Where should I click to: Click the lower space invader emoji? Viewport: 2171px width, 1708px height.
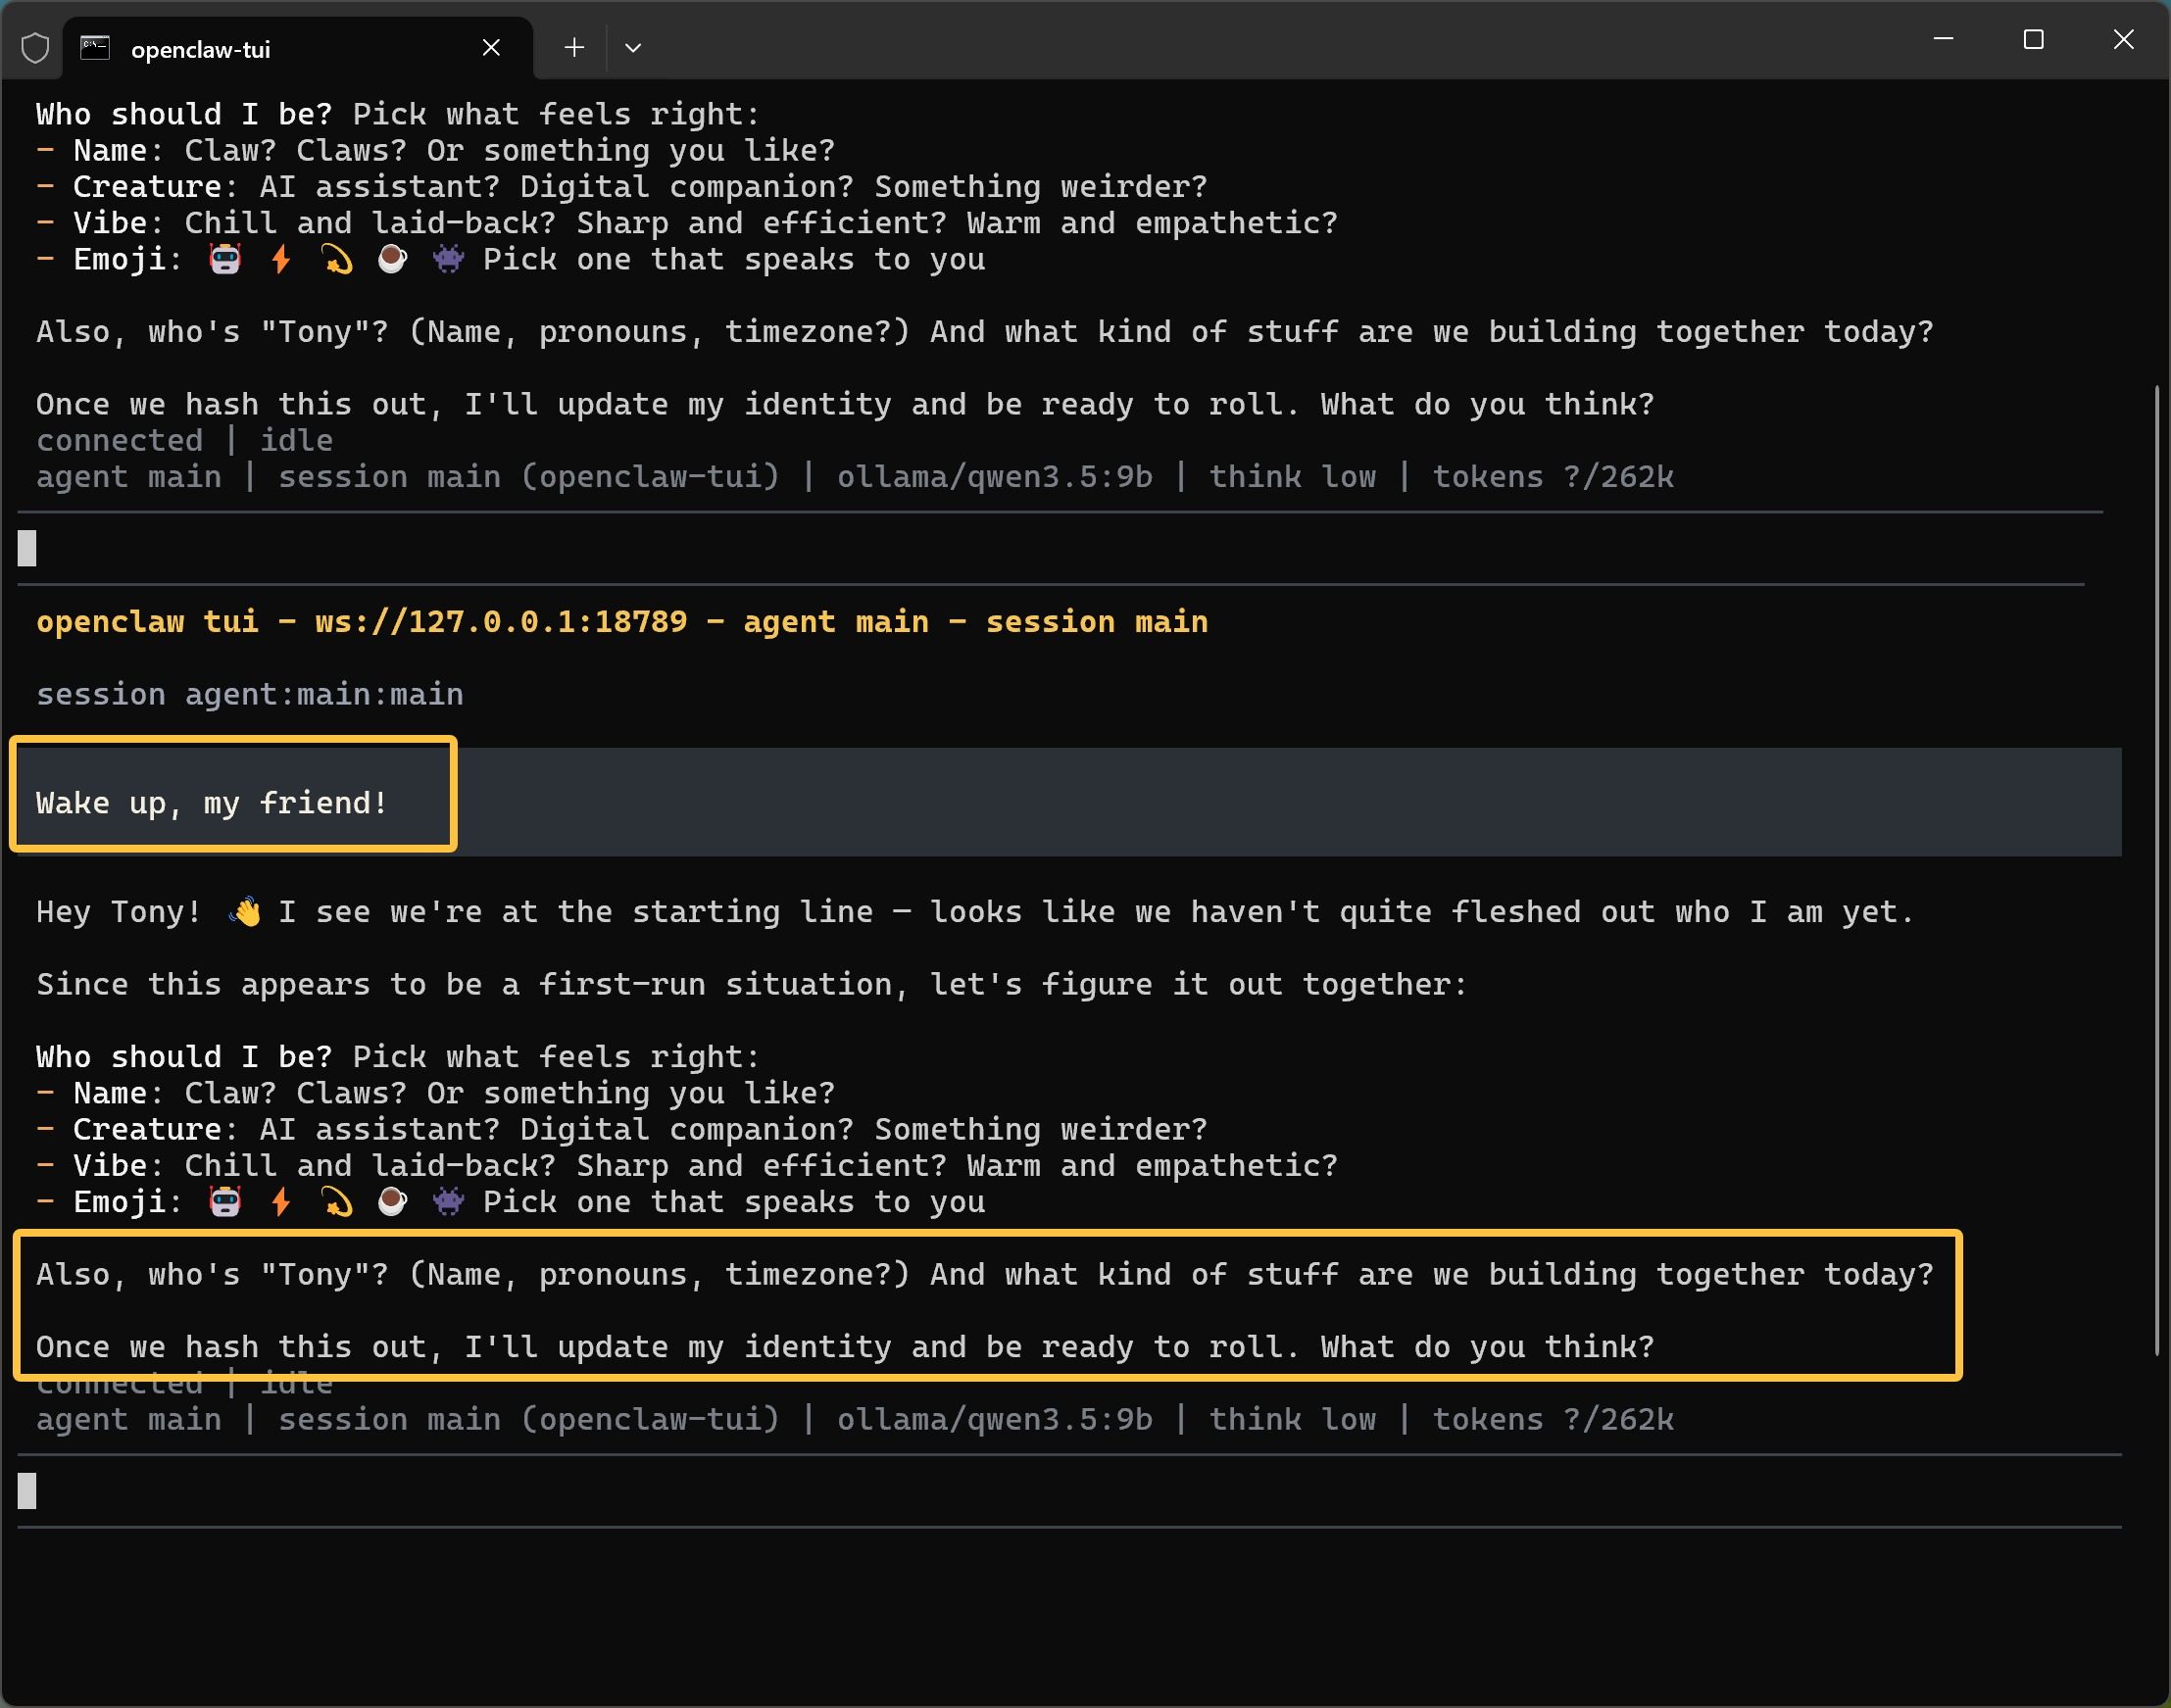coord(448,1201)
